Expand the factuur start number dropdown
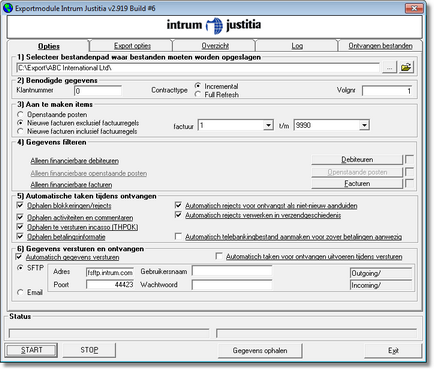Viewport: 434px width, 370px height. (268, 125)
